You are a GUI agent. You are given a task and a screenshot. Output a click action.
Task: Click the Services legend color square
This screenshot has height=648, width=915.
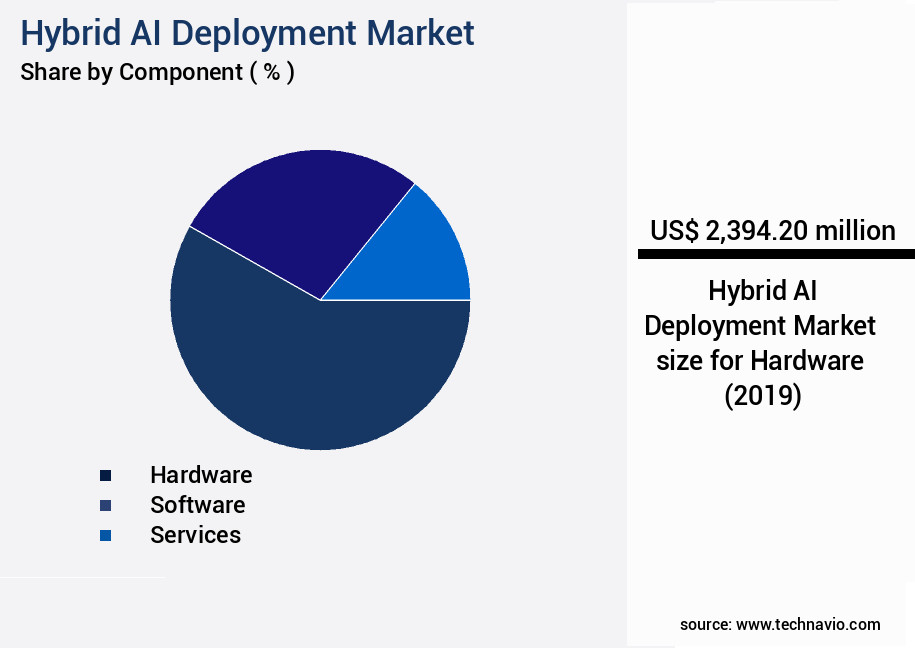105,535
